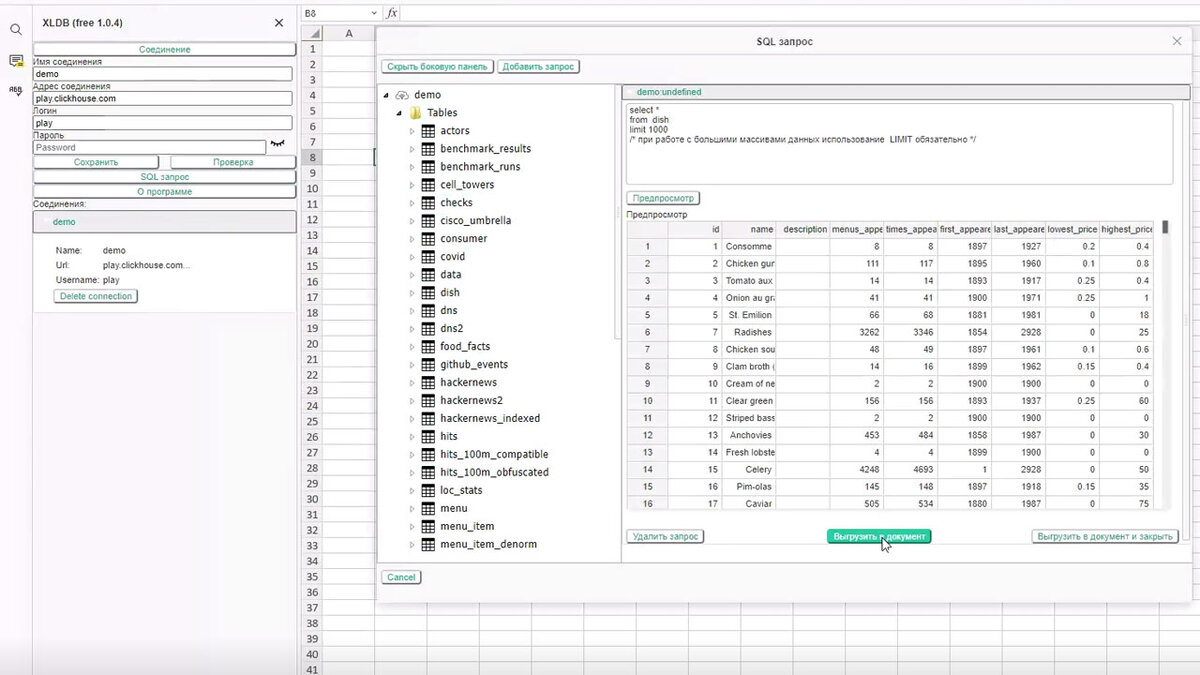Screen dimensions: 1200x675
Task: Select the menu_item table
Action: (x=467, y=527)
